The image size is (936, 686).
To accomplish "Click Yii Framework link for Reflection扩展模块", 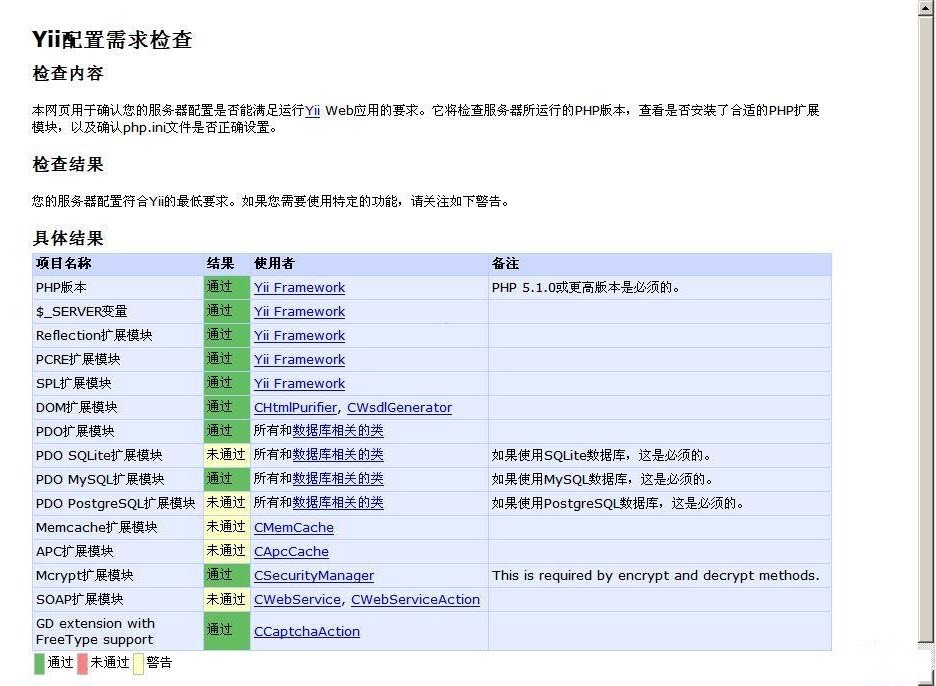I will pyautogui.click(x=299, y=335).
